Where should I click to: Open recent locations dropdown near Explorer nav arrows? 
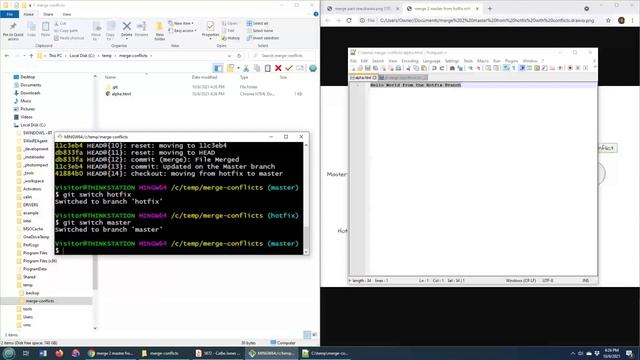[24, 56]
